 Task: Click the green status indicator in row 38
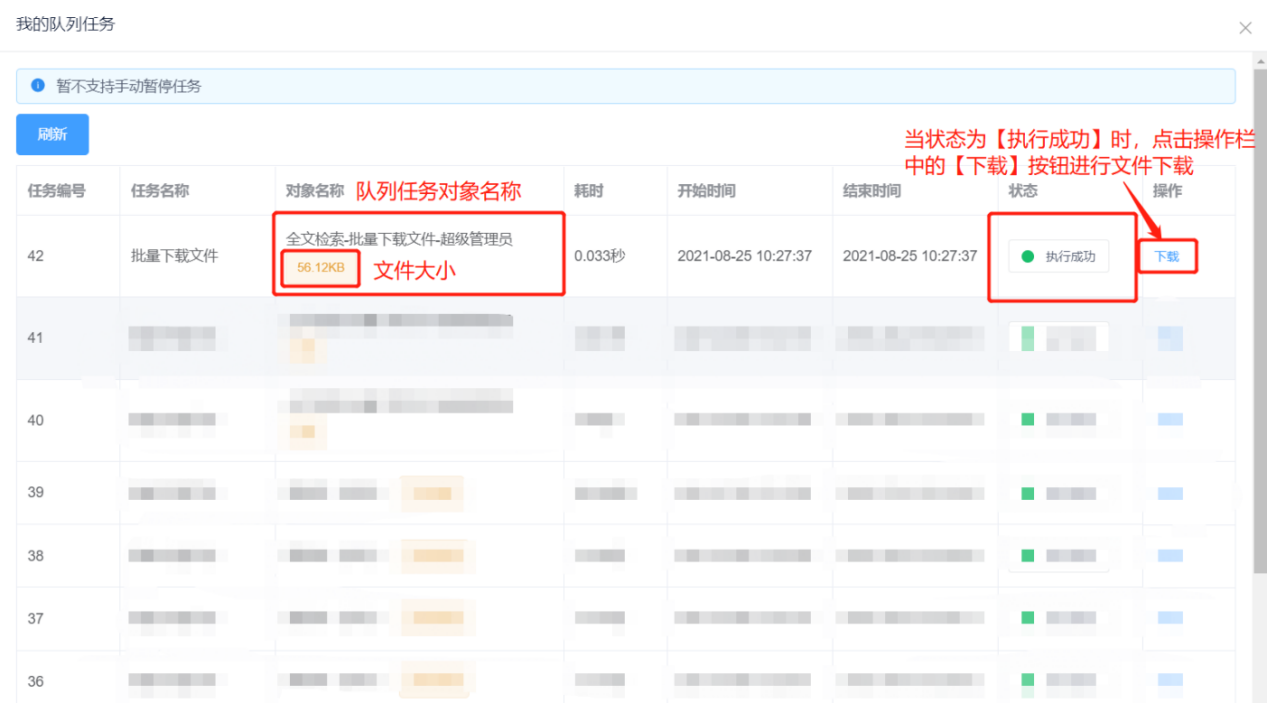tap(1027, 556)
